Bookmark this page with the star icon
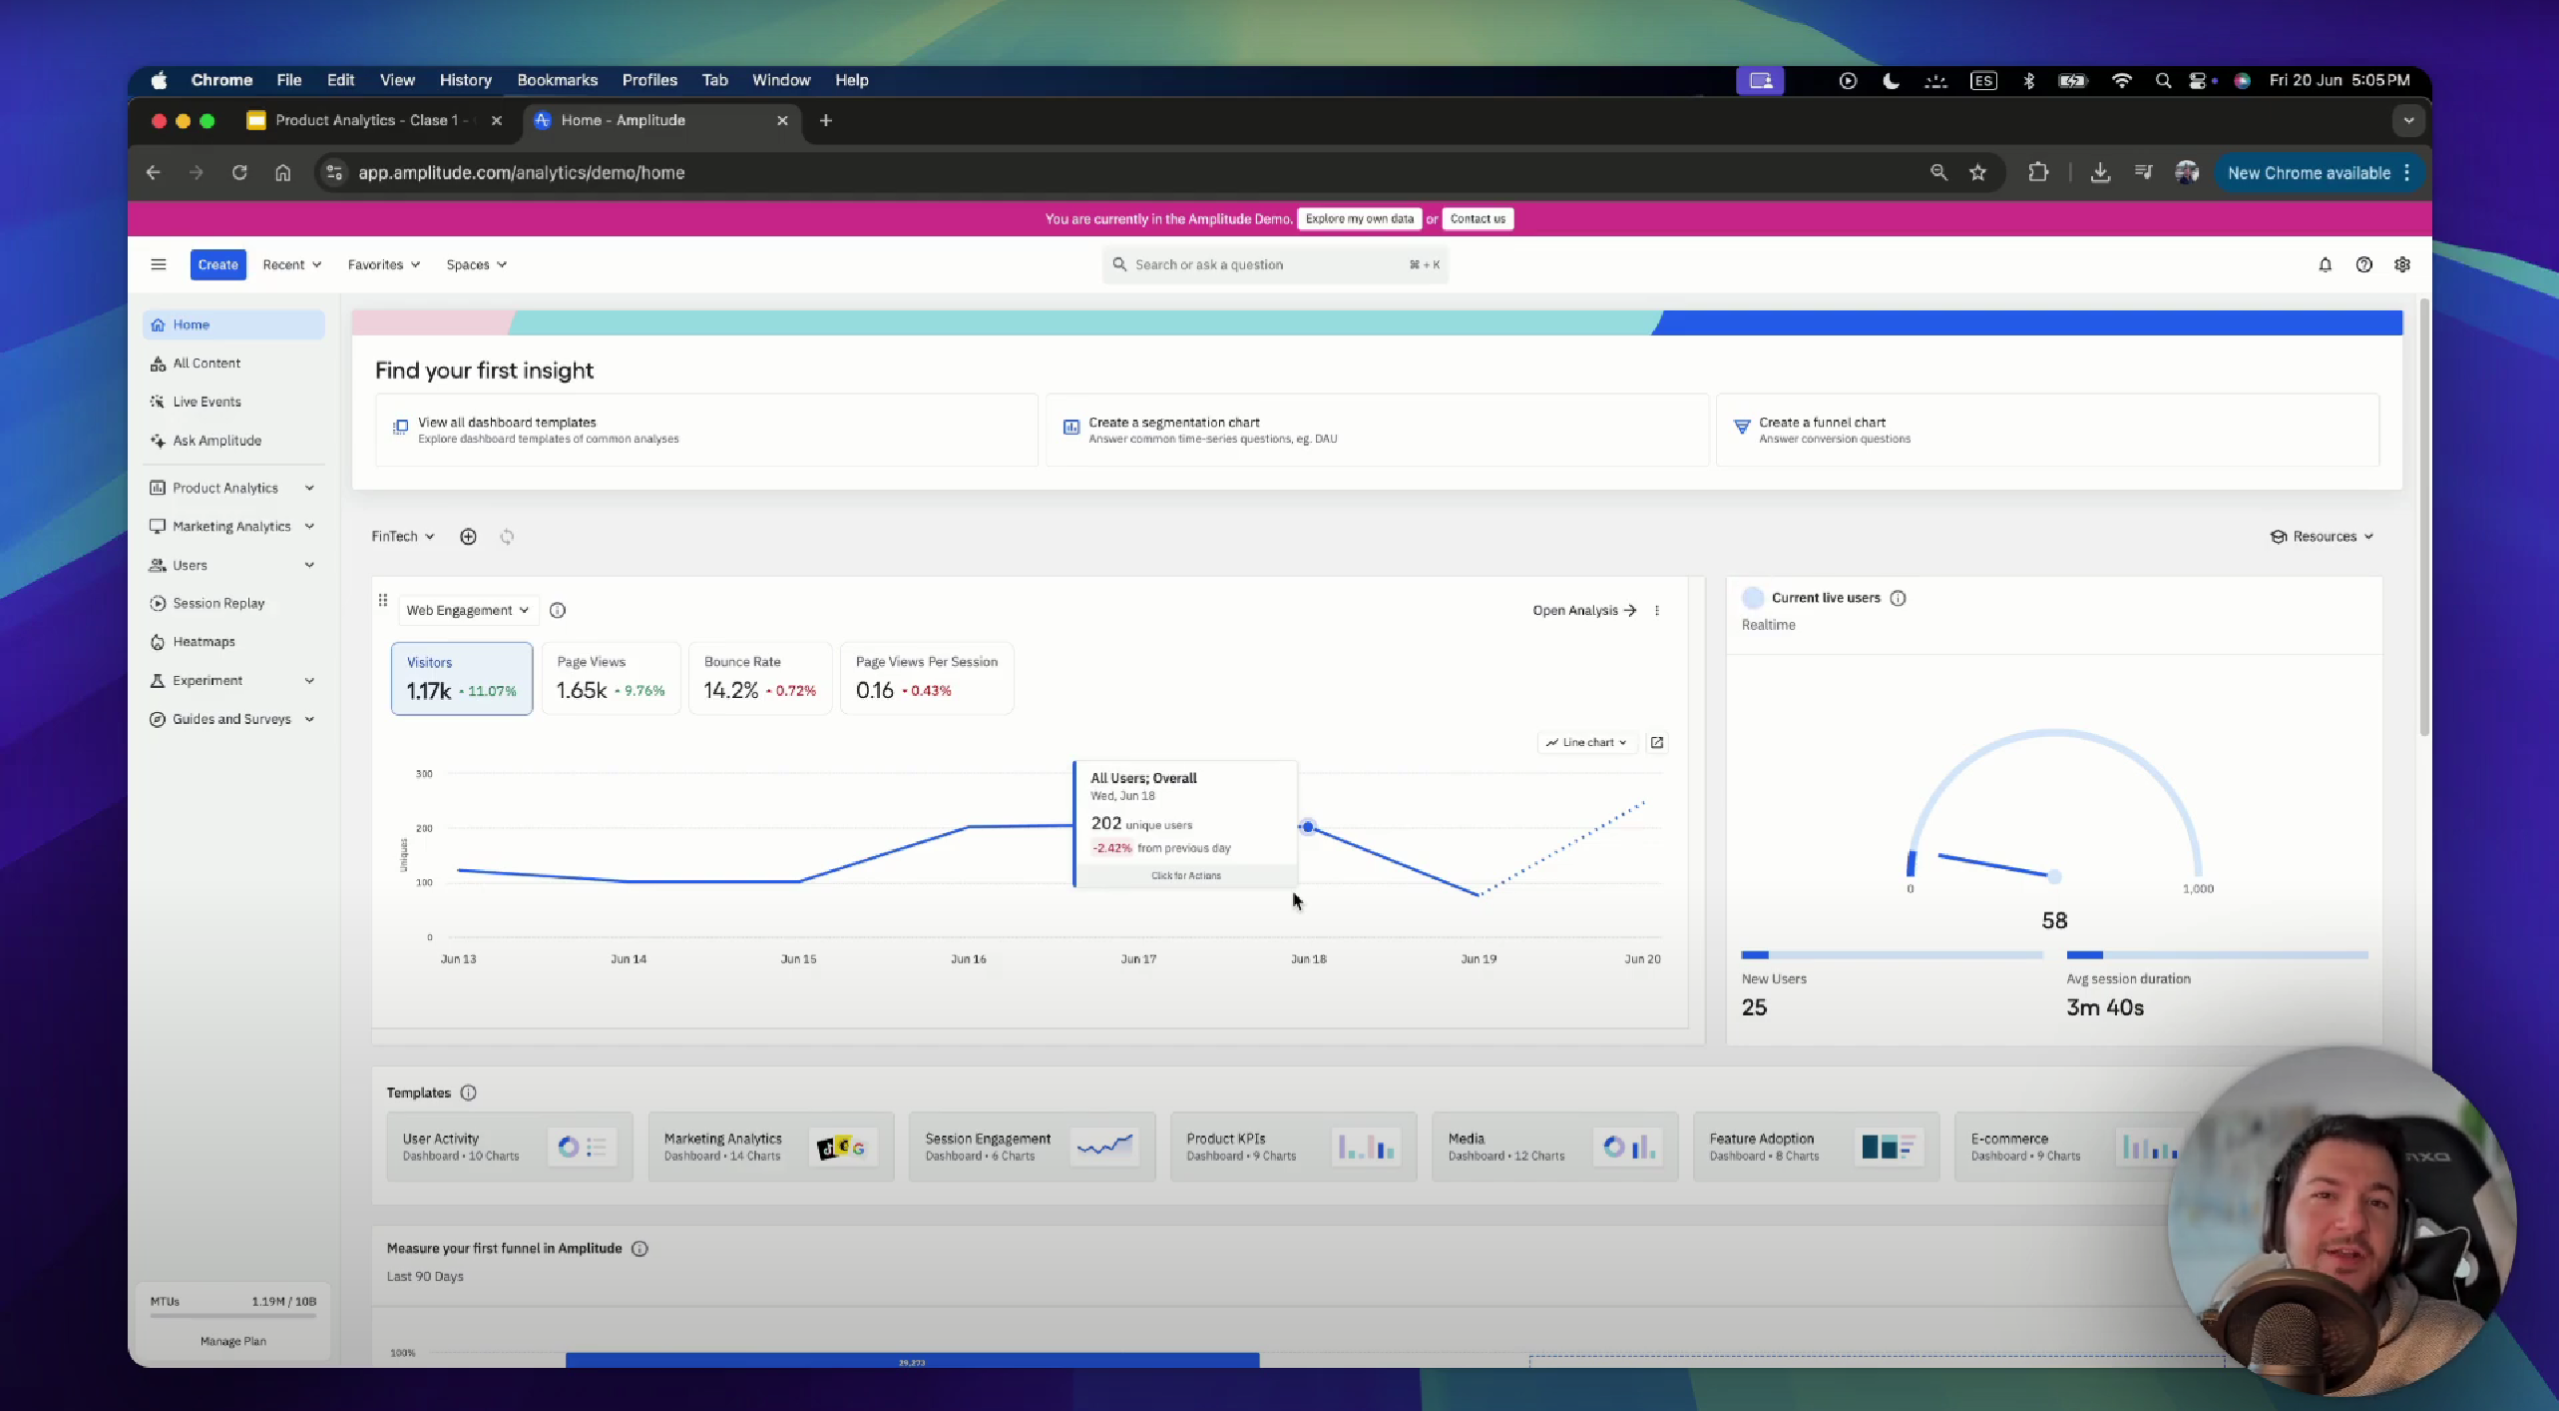This screenshot has width=2559, height=1411. click(1978, 172)
